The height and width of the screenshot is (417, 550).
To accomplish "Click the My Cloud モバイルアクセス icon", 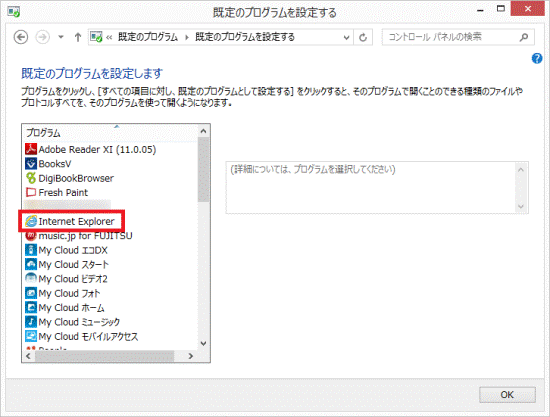I will coord(31,336).
